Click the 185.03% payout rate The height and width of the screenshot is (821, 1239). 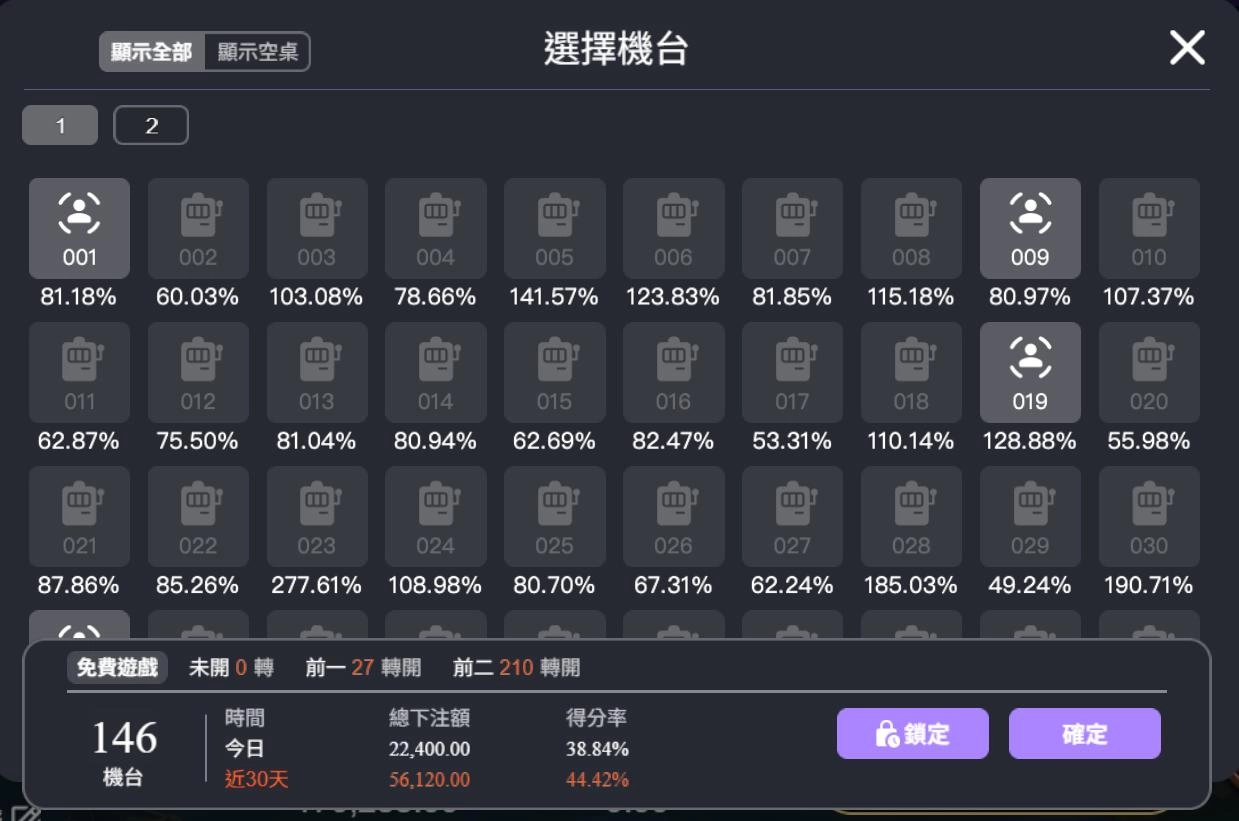click(x=910, y=585)
